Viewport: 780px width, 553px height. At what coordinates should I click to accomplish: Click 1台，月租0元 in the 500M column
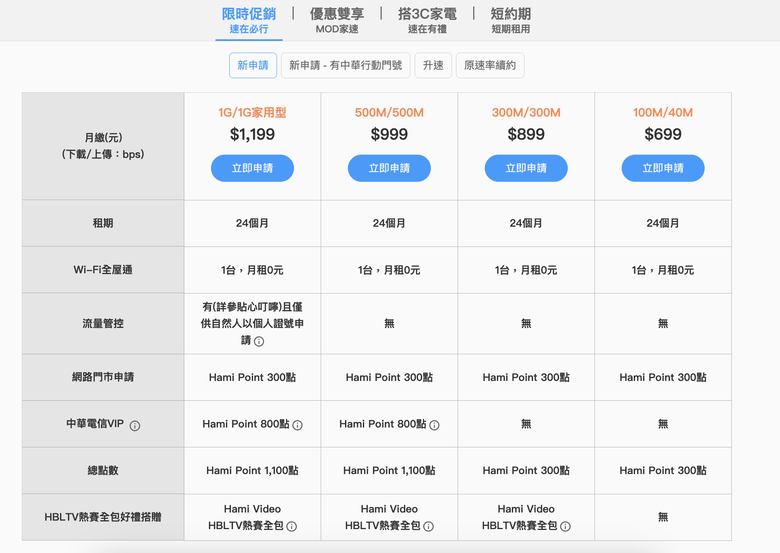tap(389, 270)
